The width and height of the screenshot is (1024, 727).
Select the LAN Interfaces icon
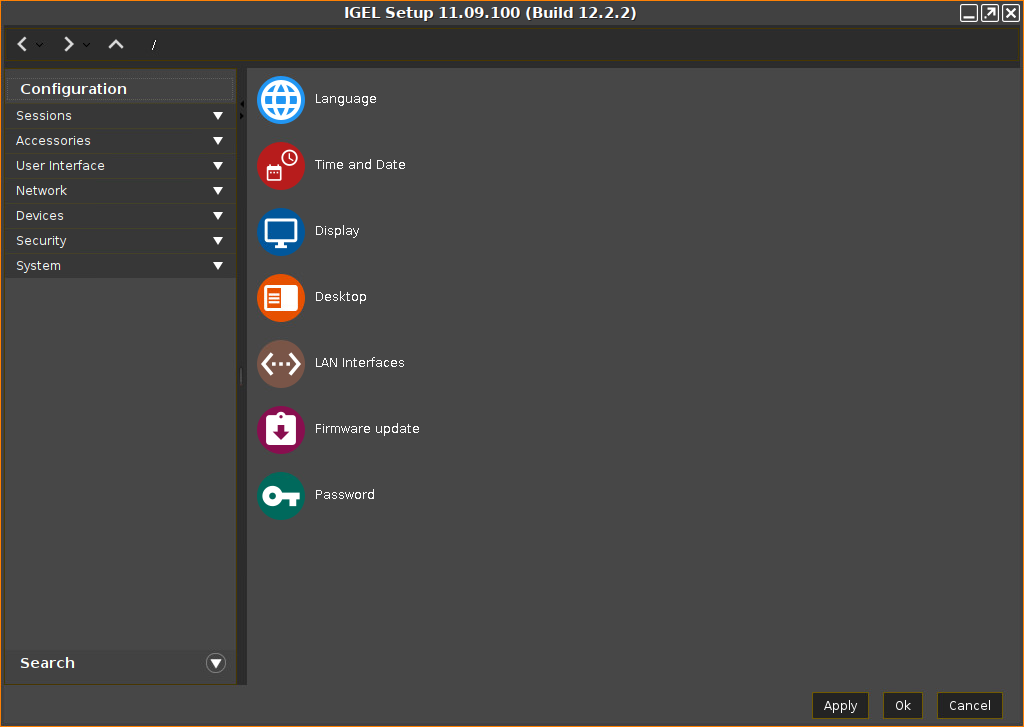pyautogui.click(x=281, y=364)
